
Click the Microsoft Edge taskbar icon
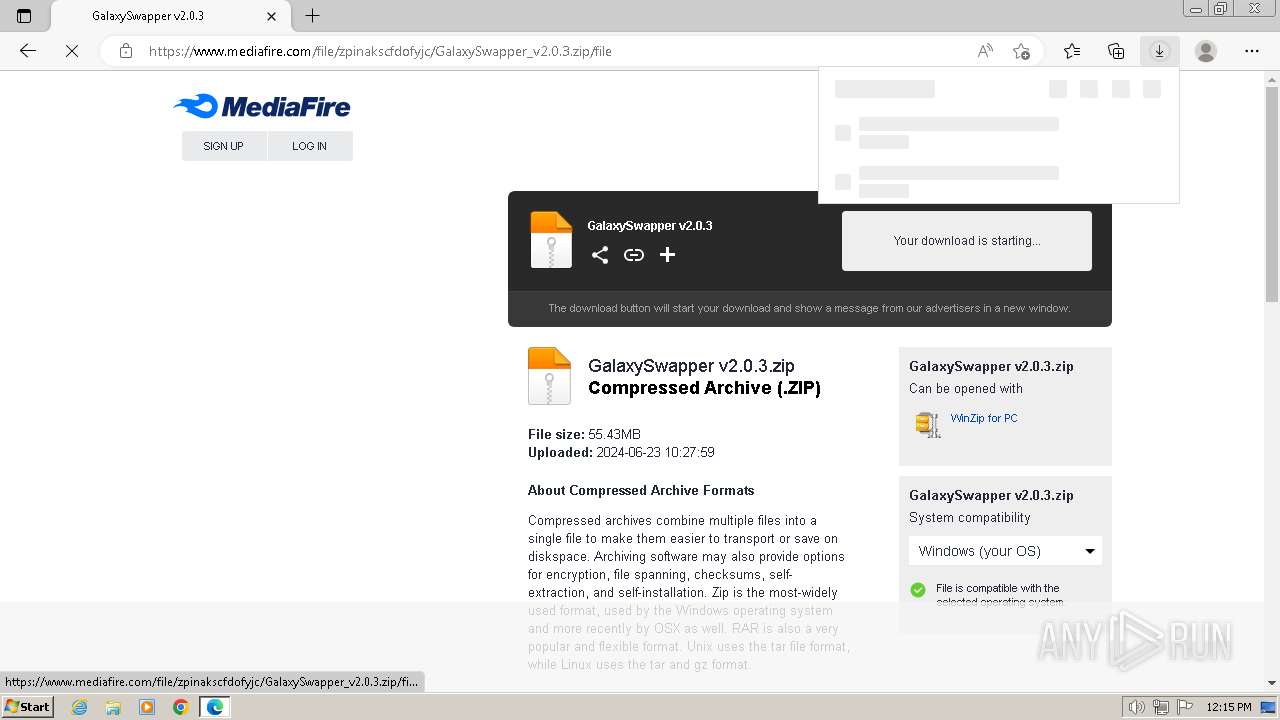(215, 707)
